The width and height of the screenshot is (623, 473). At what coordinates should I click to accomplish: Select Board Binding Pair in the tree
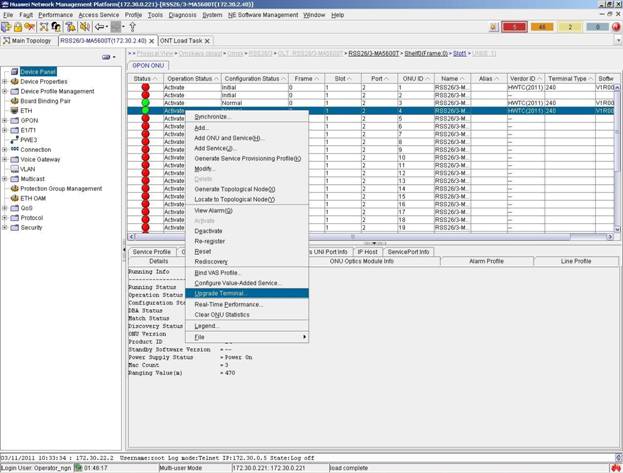[x=45, y=101]
